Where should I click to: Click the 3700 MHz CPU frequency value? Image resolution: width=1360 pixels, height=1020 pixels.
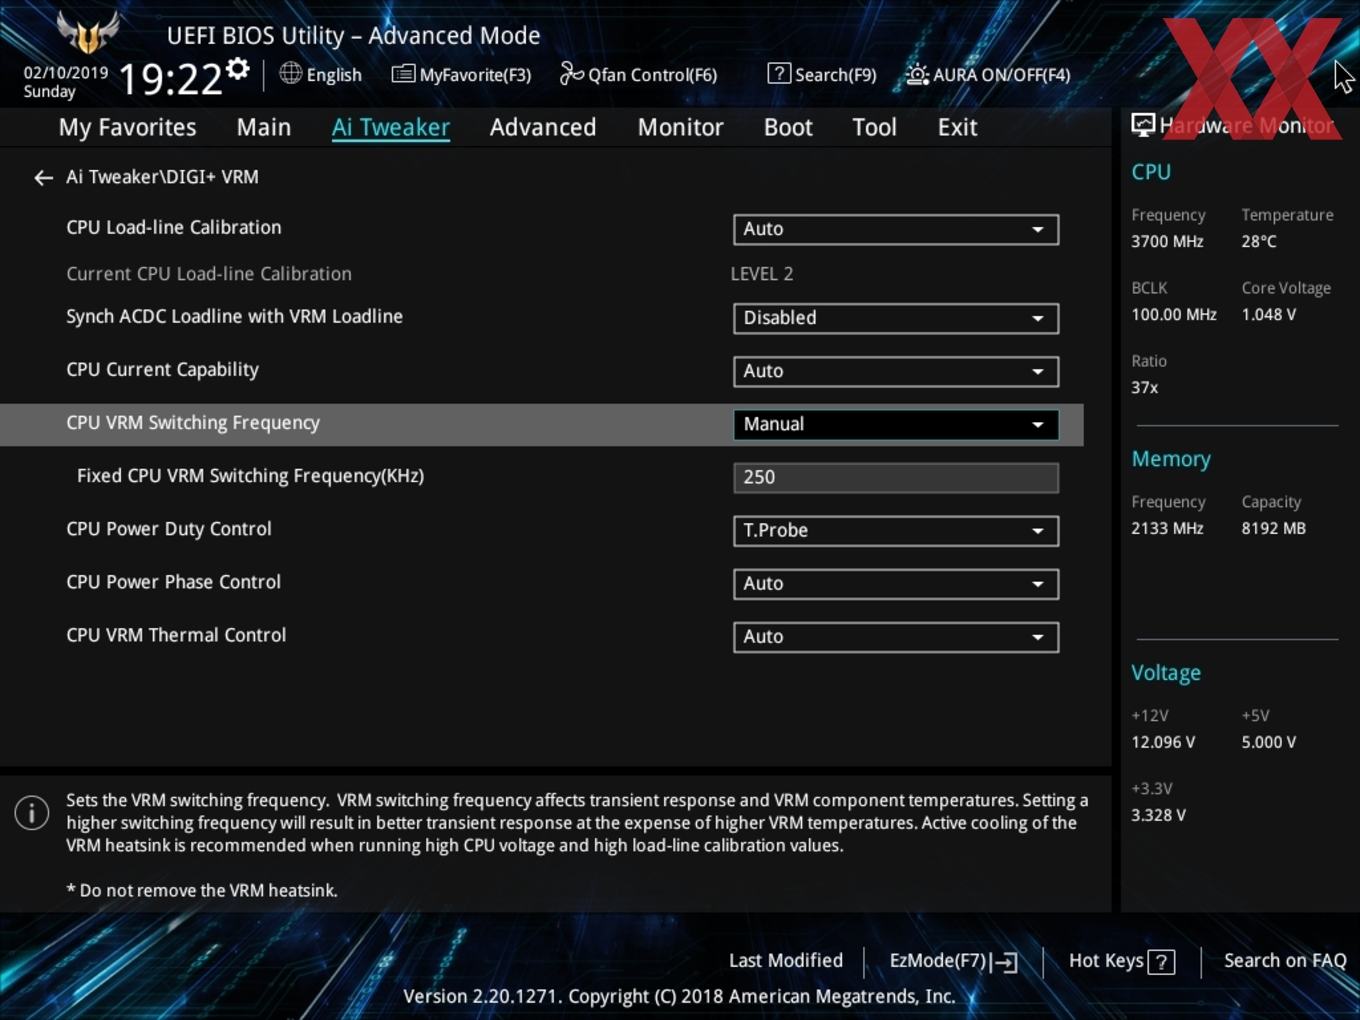(x=1167, y=241)
